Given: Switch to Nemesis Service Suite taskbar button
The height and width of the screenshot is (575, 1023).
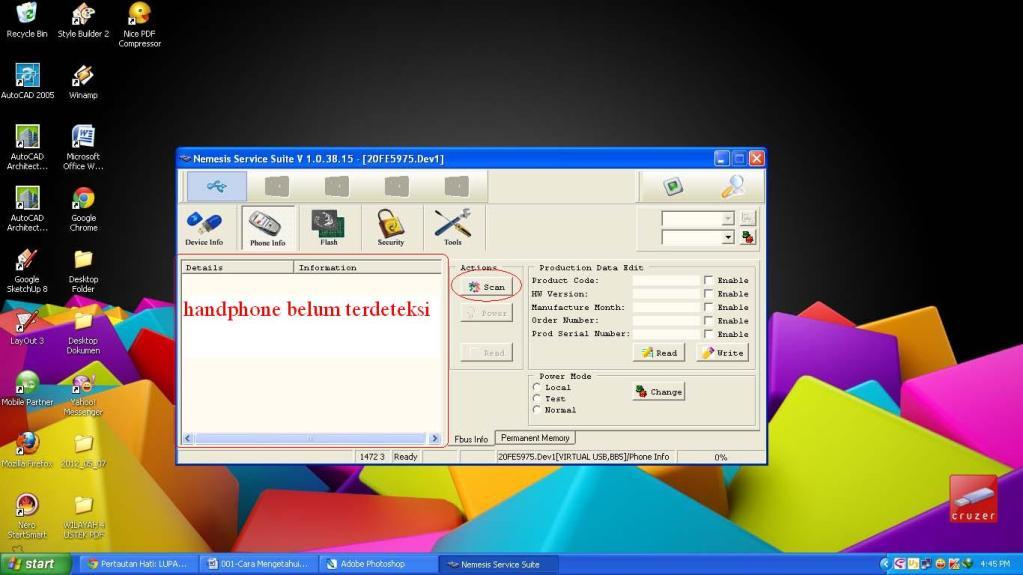Looking at the screenshot, I should click(500, 565).
